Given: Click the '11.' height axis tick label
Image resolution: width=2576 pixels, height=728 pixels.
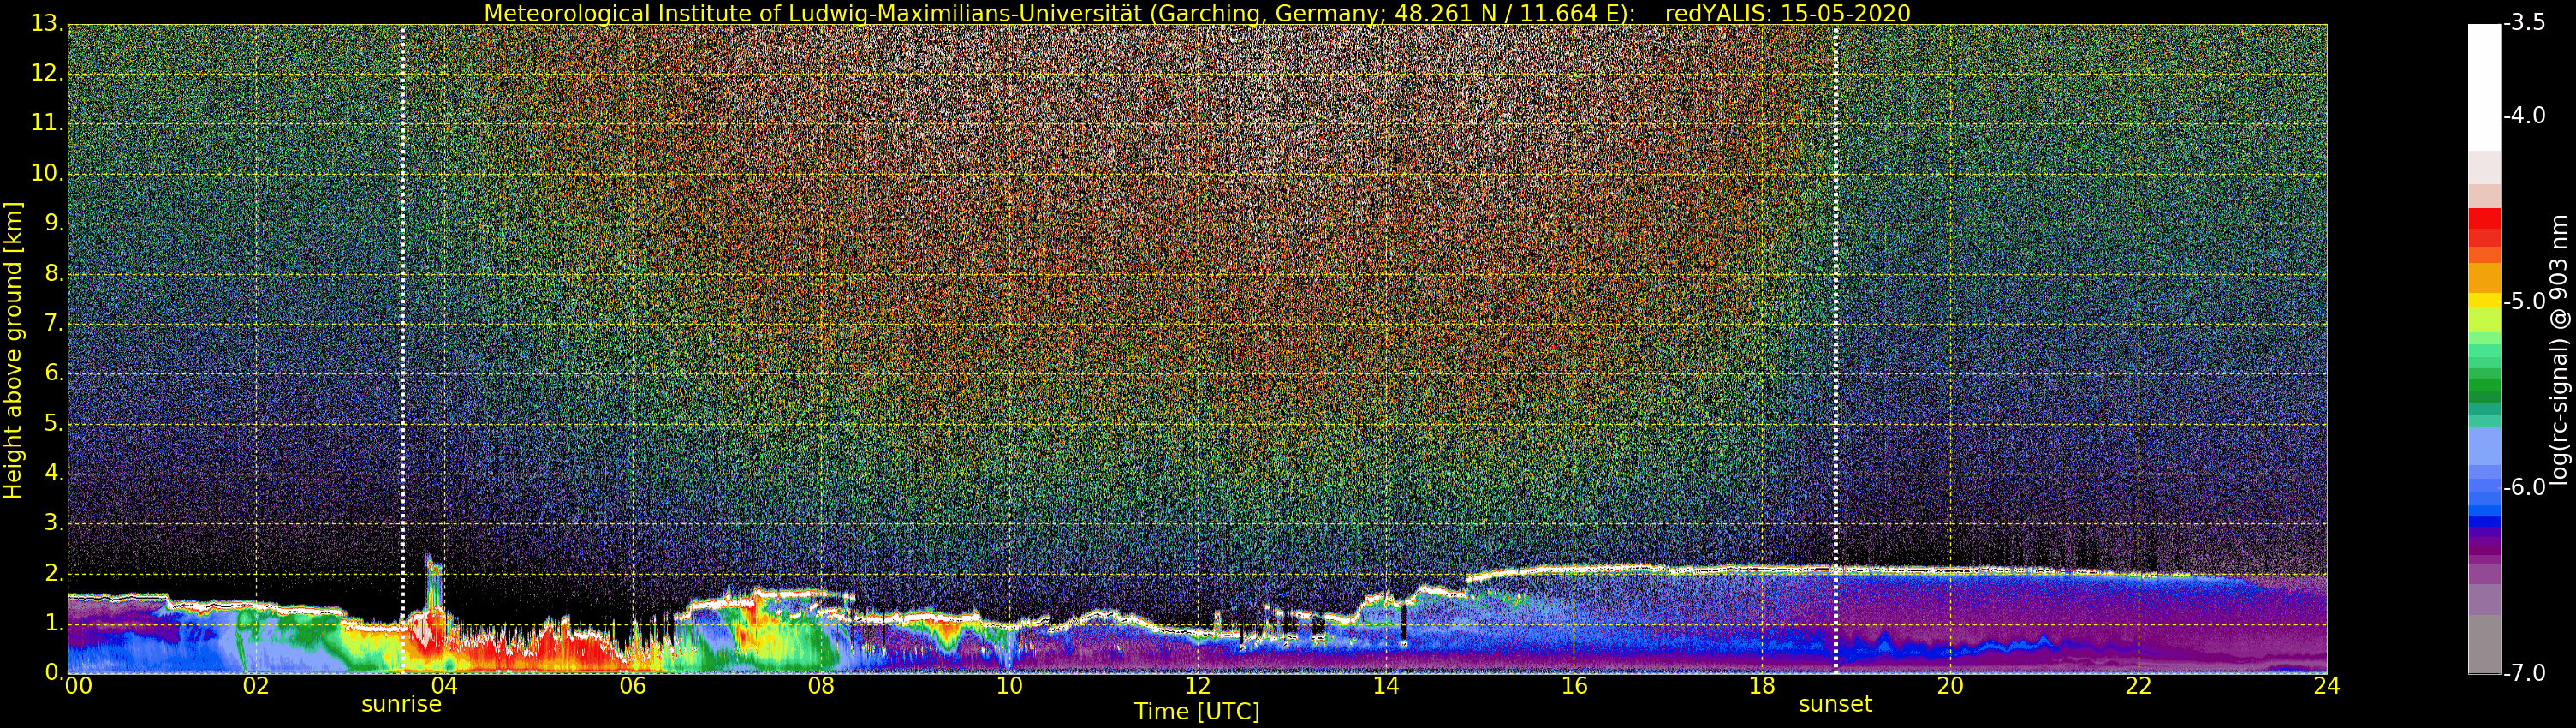Looking at the screenshot, I should [x=48, y=123].
